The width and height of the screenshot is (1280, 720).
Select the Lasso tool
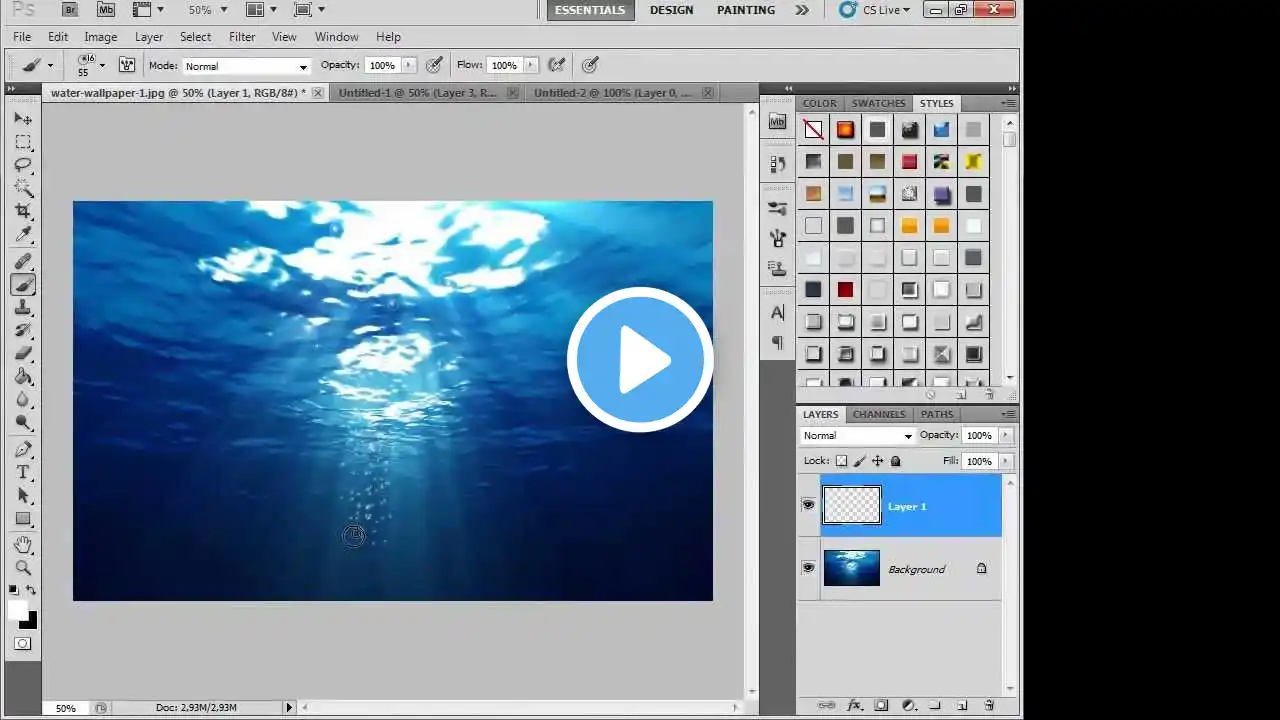click(x=23, y=165)
